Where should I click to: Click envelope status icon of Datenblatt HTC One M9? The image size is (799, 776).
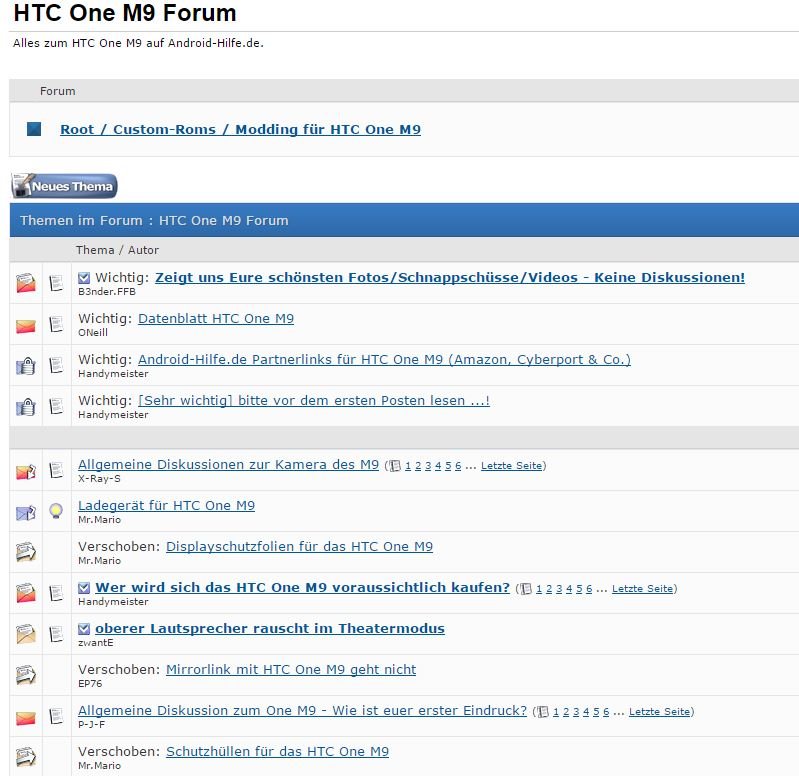tap(25, 326)
